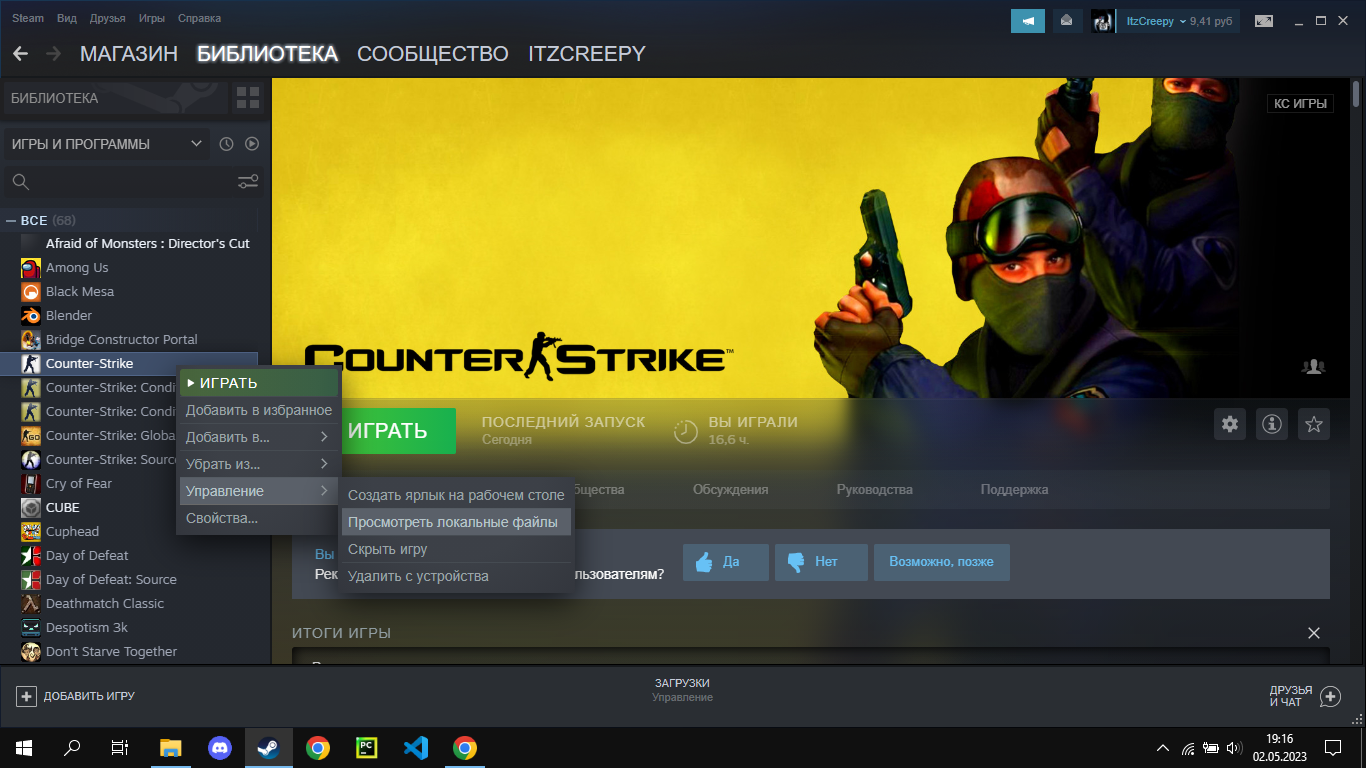Screen dimensions: 1366x768
Task: Open File Explorer from the taskbar
Action: pos(171,747)
